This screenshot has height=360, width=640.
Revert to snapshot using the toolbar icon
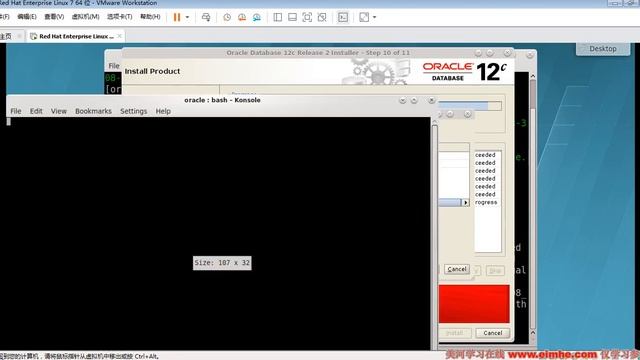pos(242,17)
